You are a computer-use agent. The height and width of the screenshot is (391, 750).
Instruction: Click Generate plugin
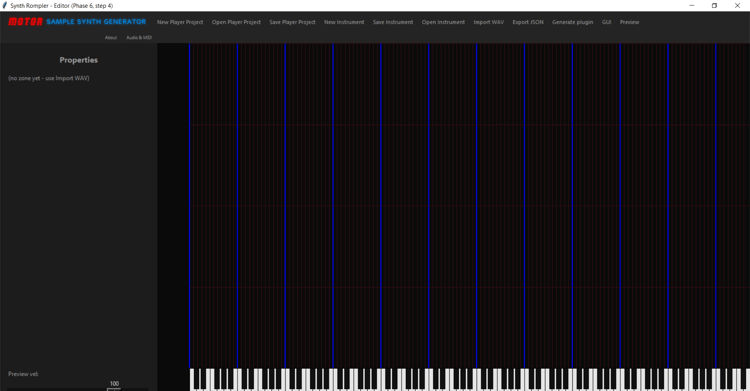[572, 22]
